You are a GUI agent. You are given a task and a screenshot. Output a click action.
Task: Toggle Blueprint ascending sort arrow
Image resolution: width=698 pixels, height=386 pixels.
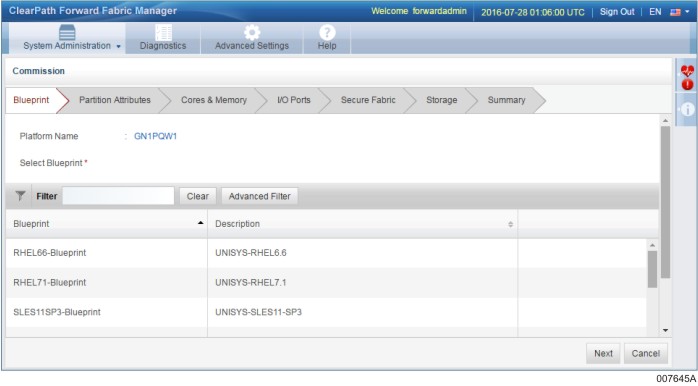click(x=201, y=223)
